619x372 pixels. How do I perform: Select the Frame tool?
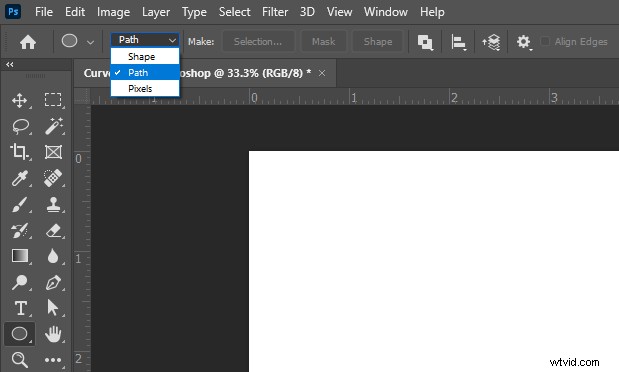53,152
